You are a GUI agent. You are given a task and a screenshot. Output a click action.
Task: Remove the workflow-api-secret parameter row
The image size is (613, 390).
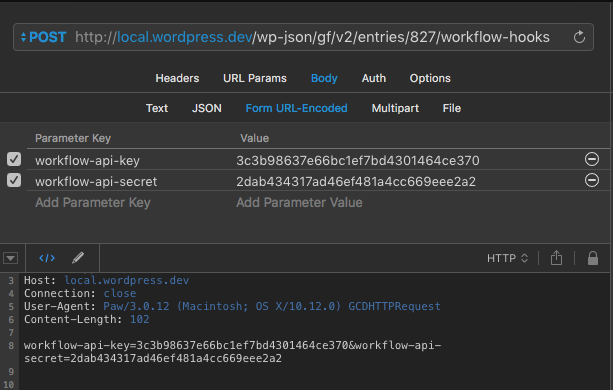(591, 180)
